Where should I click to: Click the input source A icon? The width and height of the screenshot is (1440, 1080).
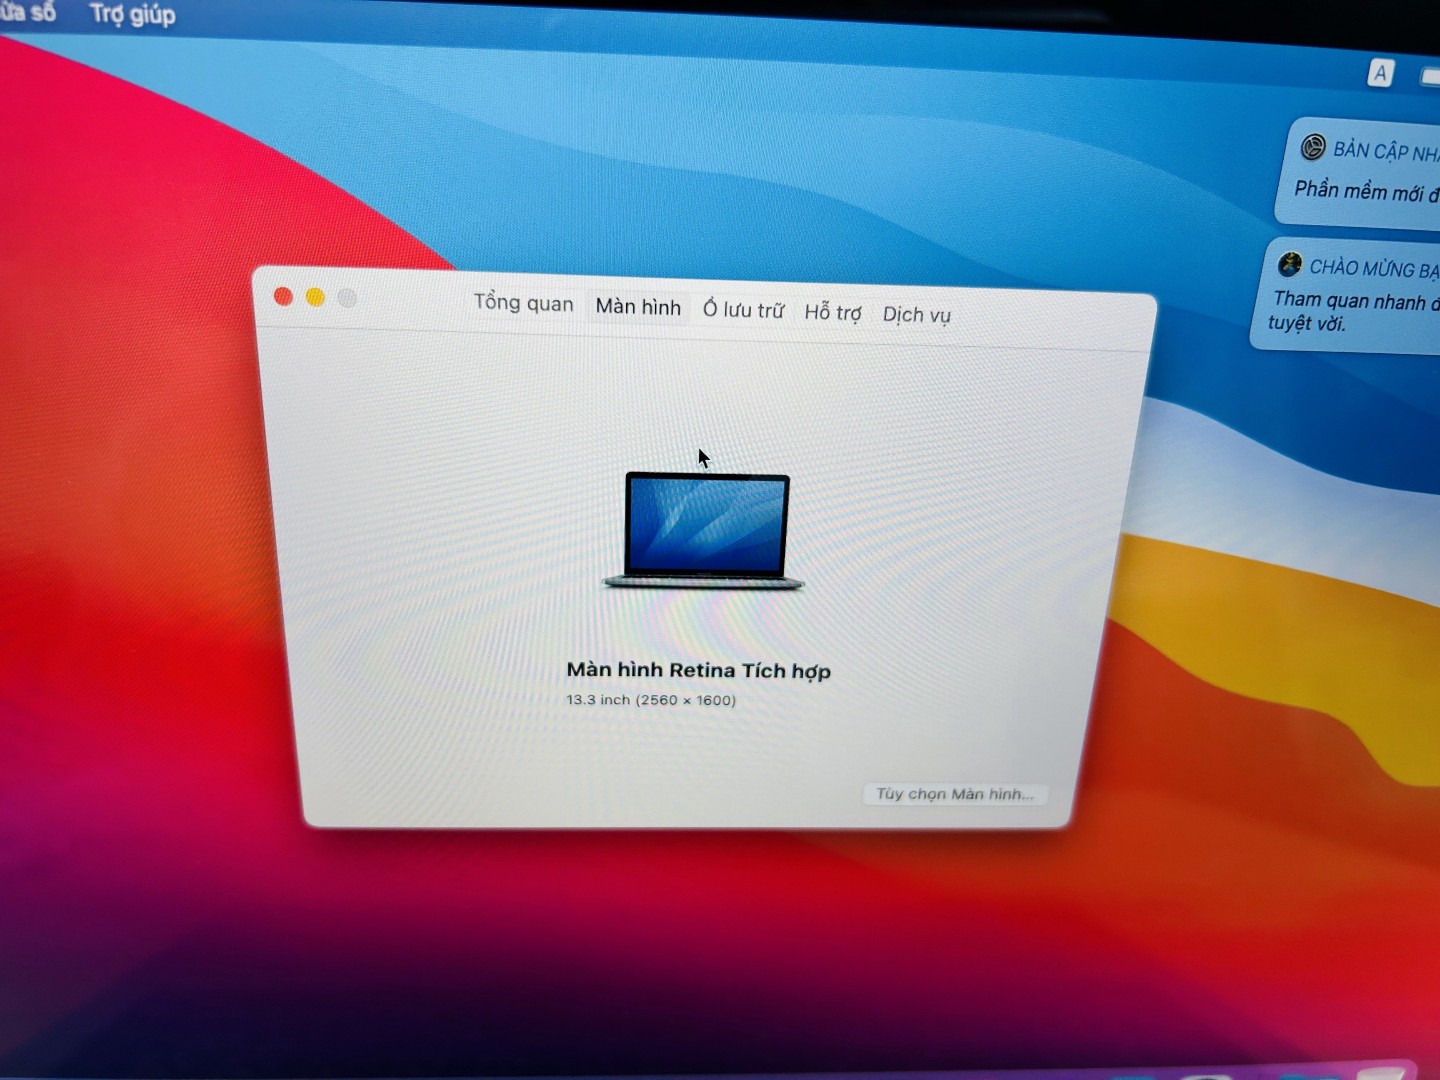pyautogui.click(x=1380, y=73)
